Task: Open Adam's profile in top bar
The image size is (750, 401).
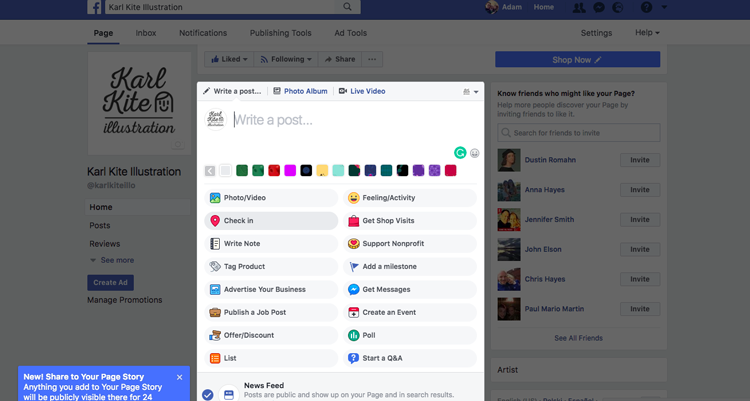Action: click(x=504, y=7)
